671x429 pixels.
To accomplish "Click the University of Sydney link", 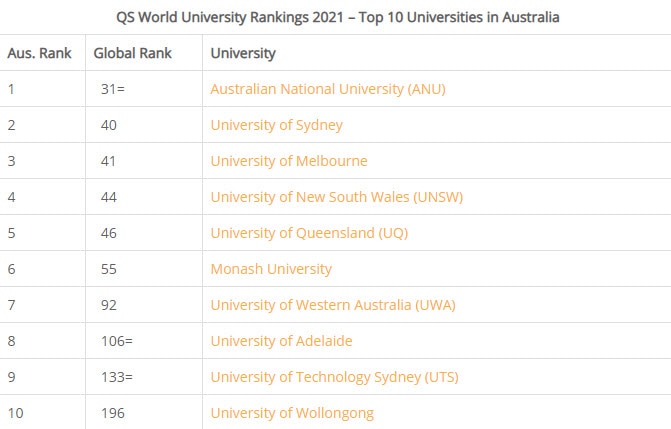I will 276,125.
